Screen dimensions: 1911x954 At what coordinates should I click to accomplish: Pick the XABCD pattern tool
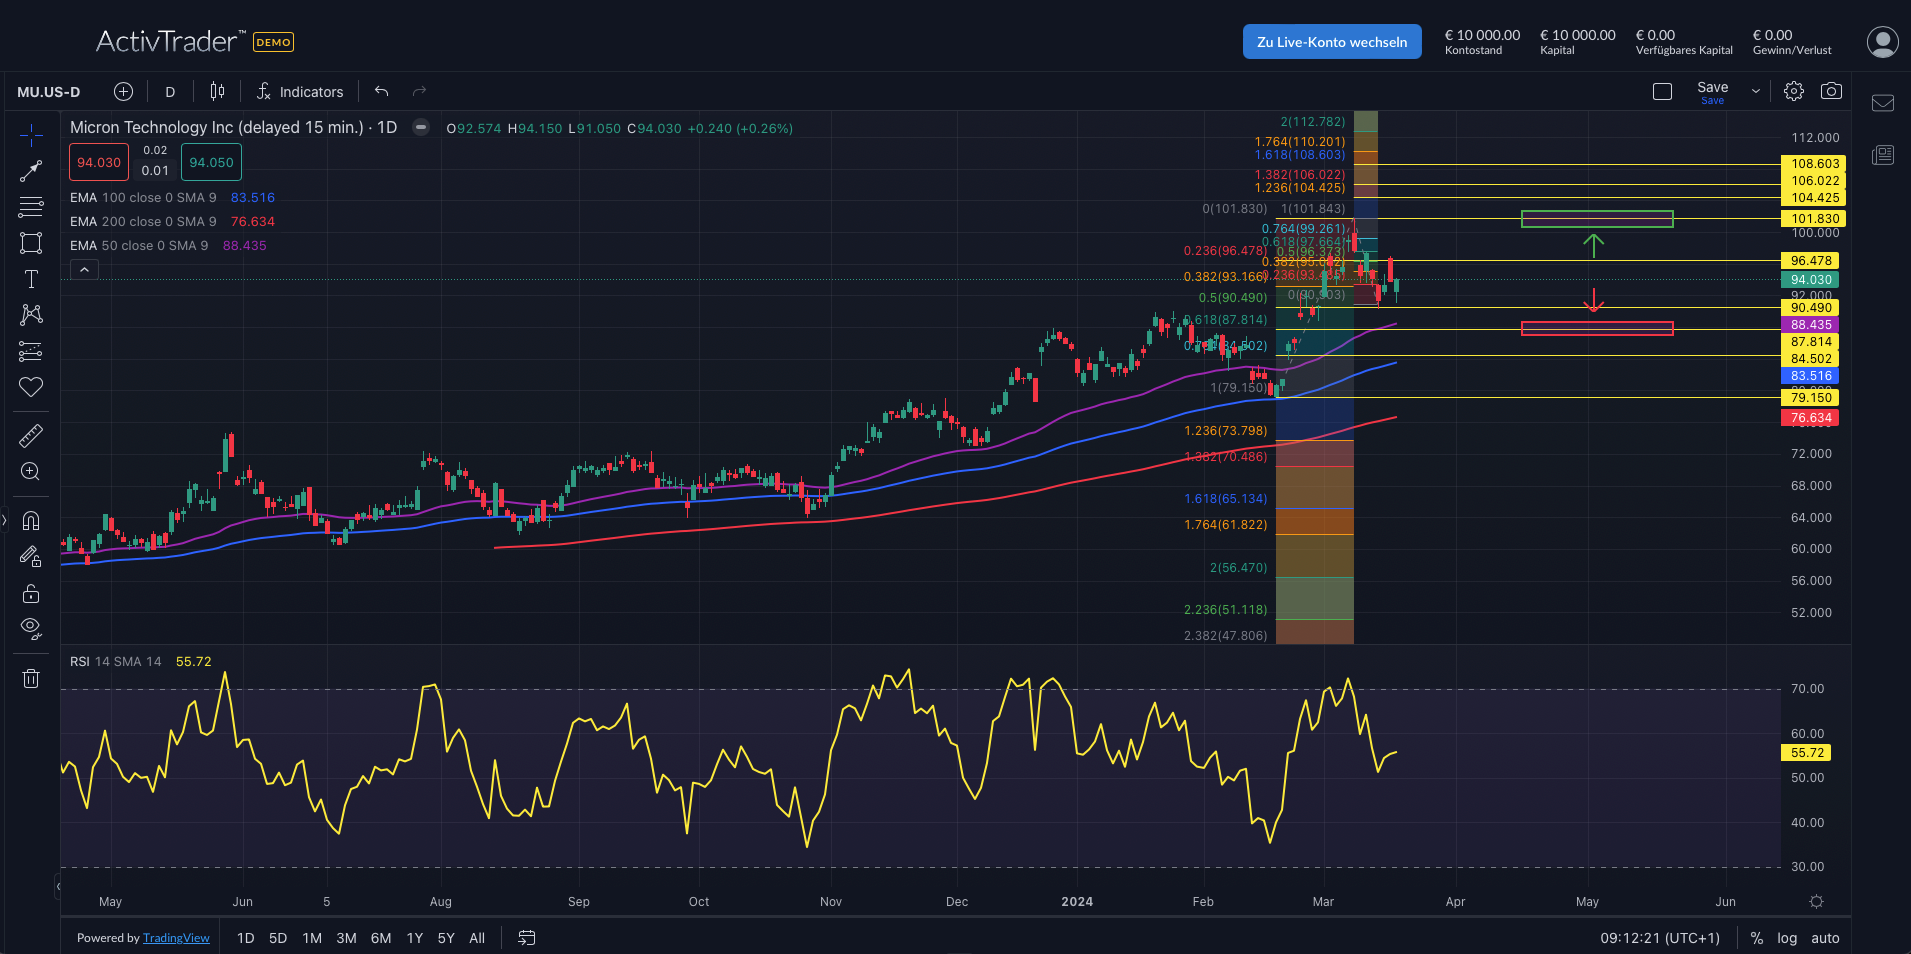tap(31, 314)
